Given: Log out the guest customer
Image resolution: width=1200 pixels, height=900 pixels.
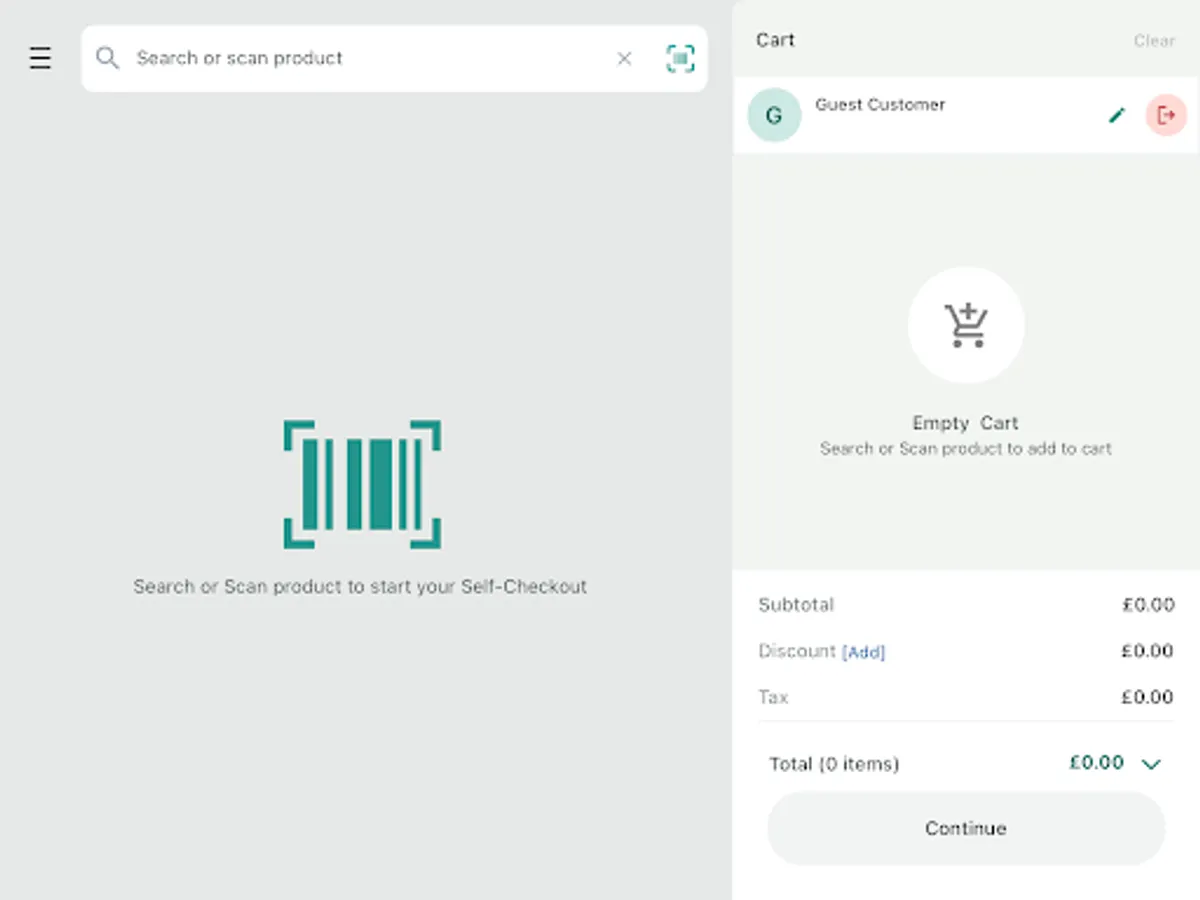Looking at the screenshot, I should (x=1165, y=116).
